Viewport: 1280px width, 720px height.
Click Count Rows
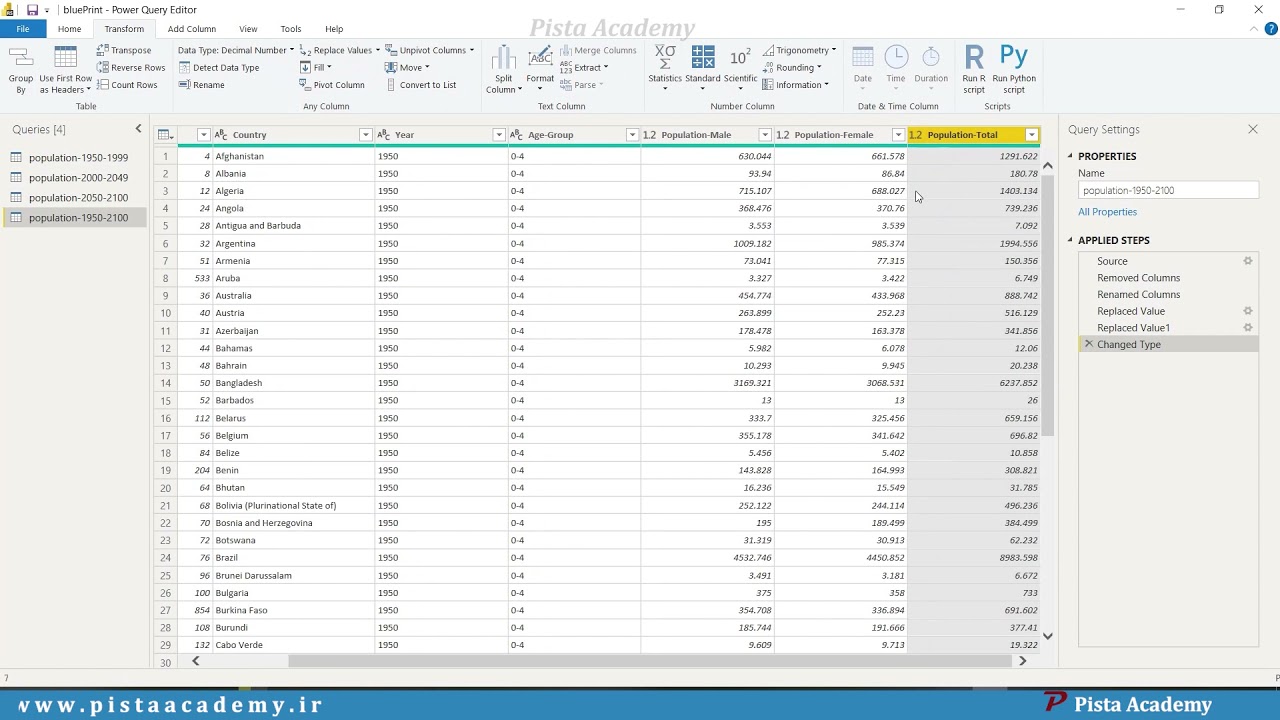point(127,85)
